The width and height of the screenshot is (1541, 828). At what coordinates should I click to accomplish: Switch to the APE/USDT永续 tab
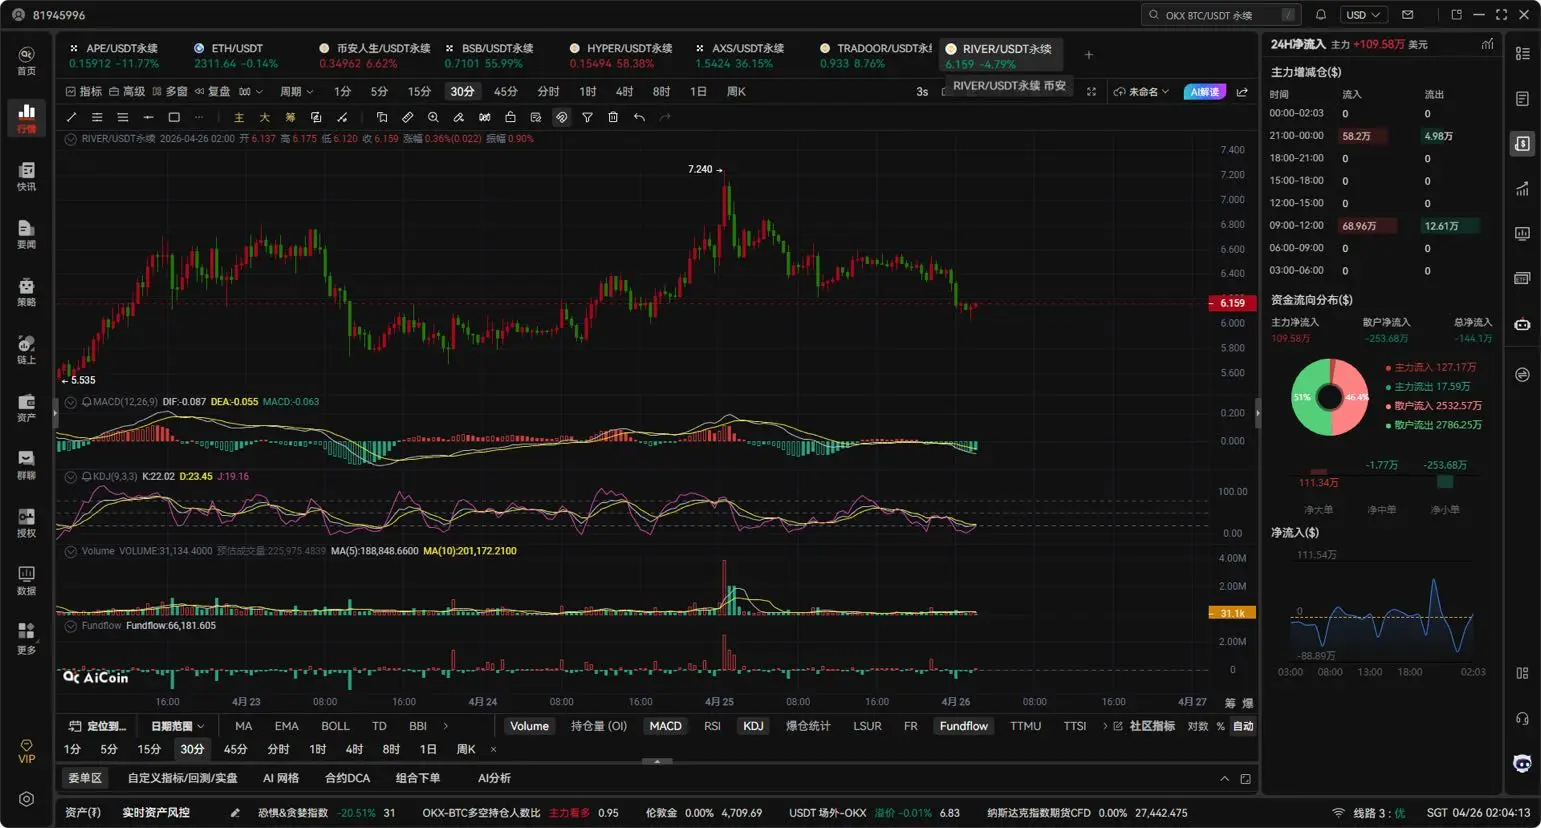coord(113,55)
